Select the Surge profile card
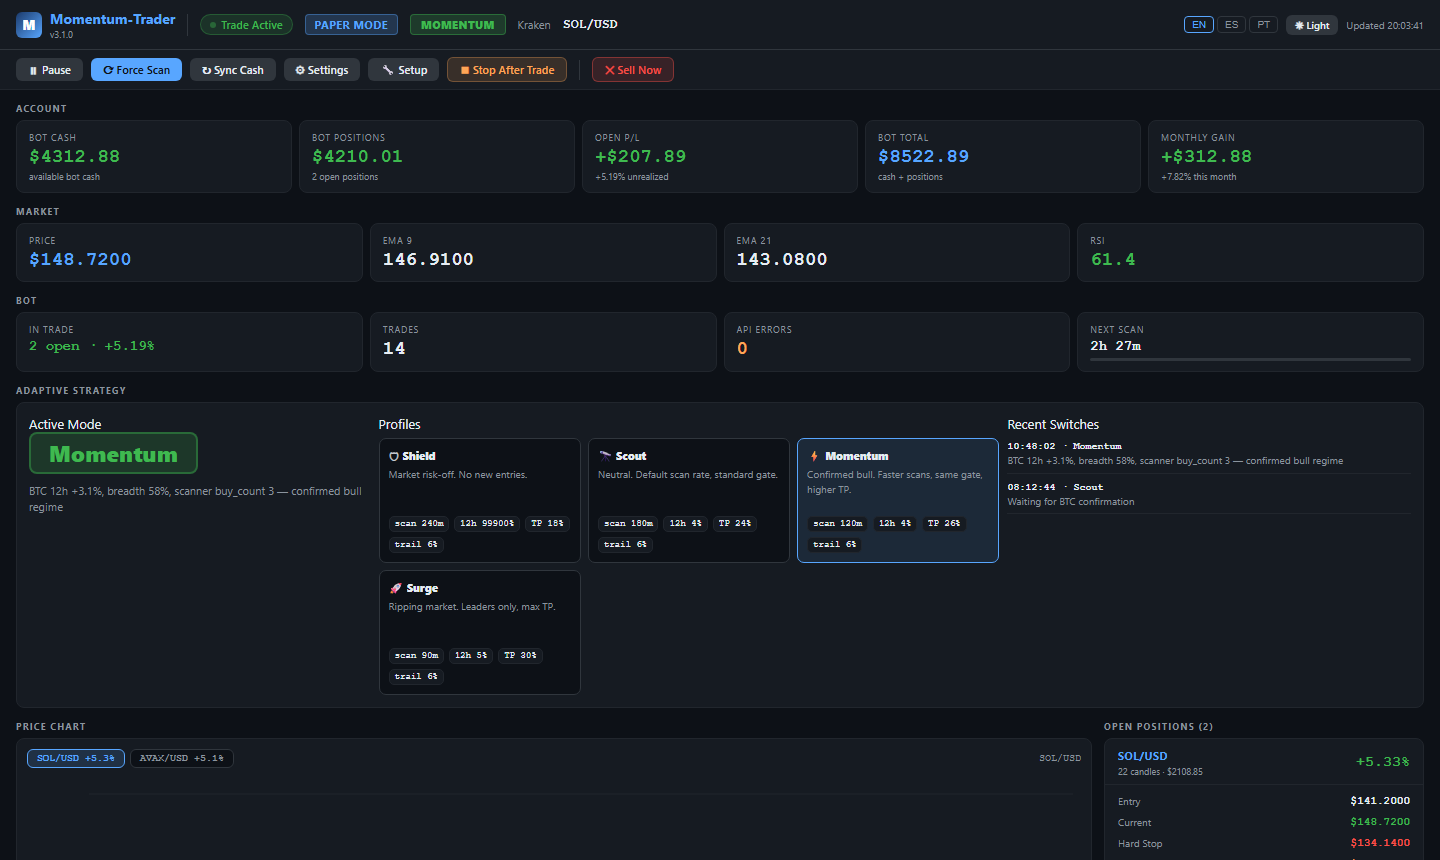Viewport: 1440px width, 860px height. (480, 632)
